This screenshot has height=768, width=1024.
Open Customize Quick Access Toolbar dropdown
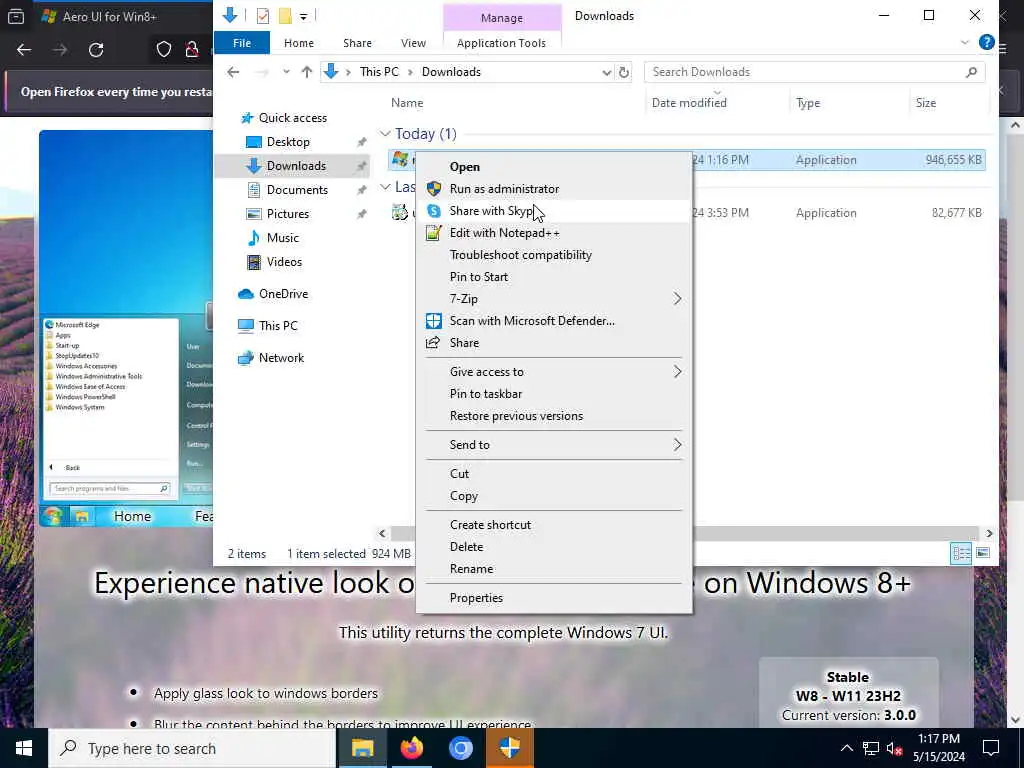(304, 16)
